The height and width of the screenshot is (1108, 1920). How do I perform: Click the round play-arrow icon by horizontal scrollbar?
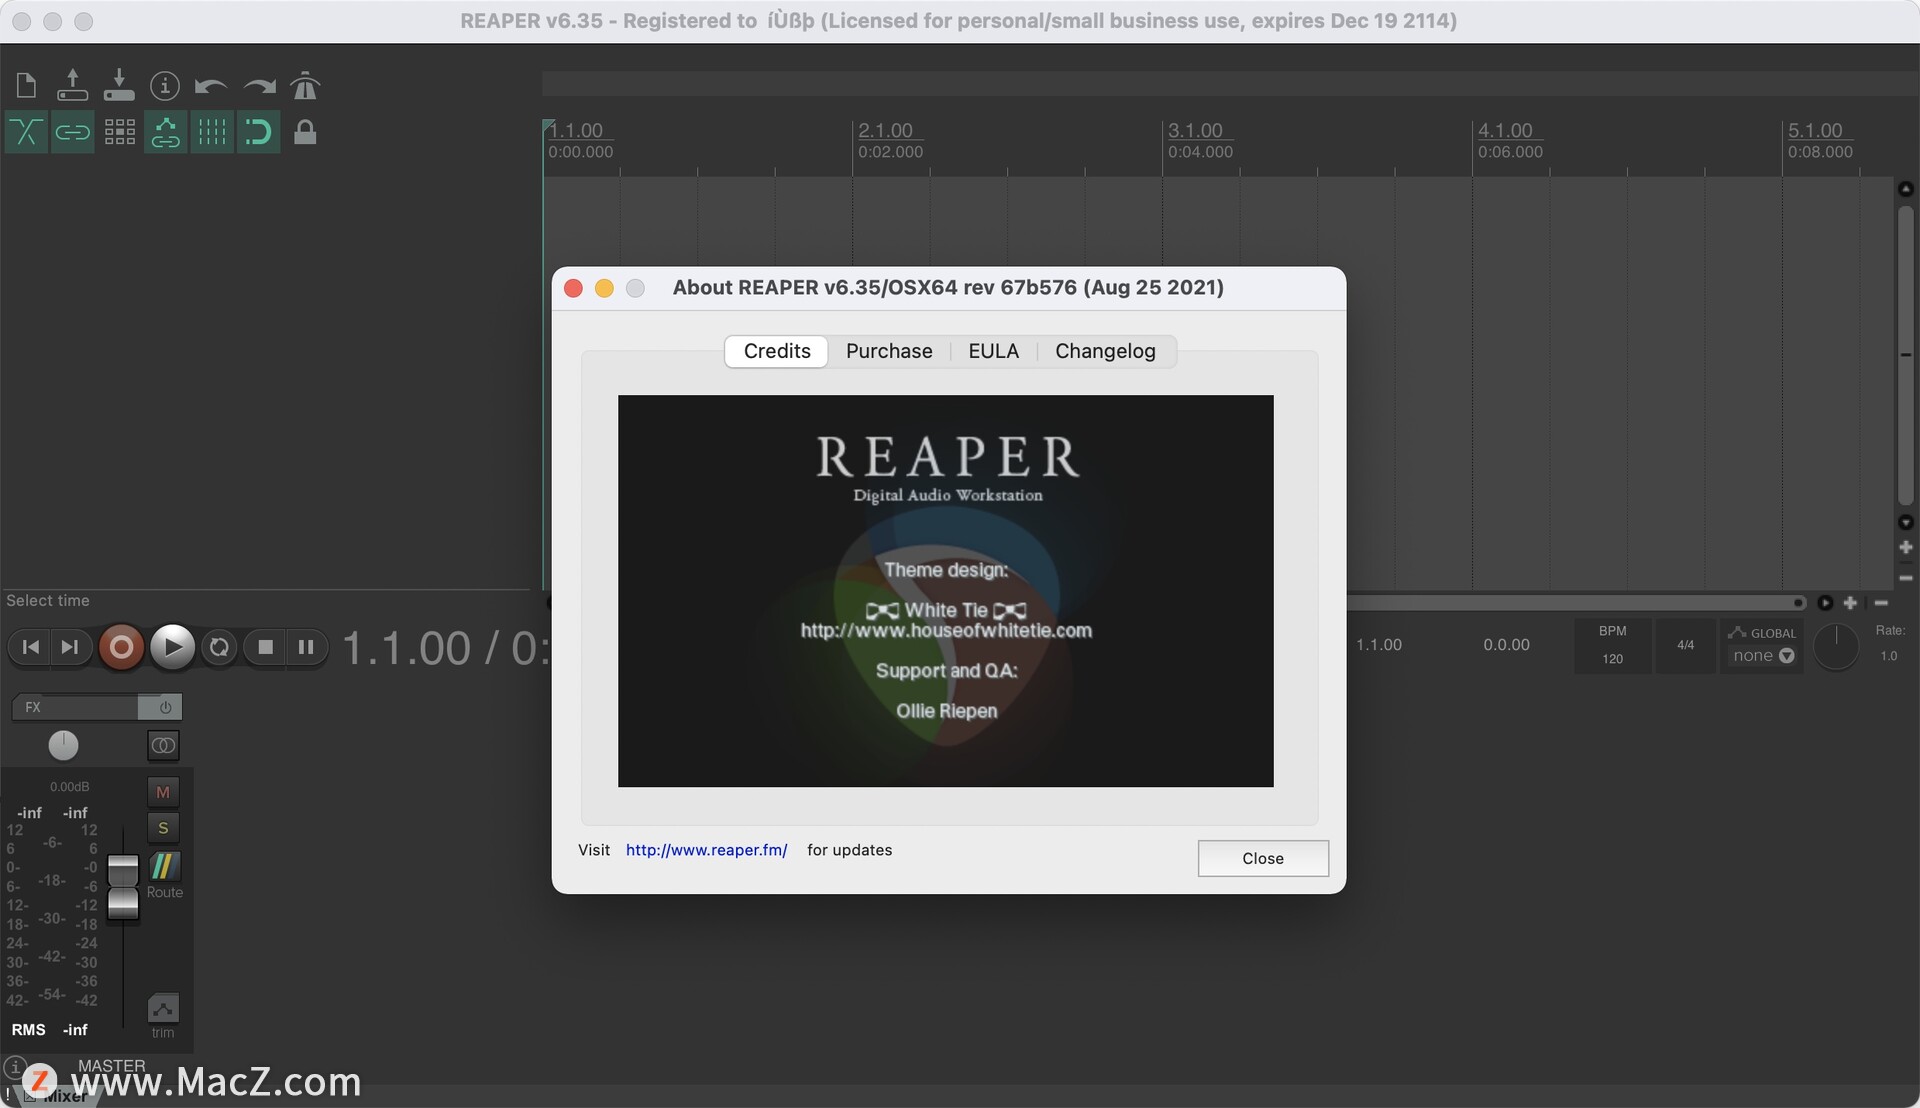pos(1825,603)
